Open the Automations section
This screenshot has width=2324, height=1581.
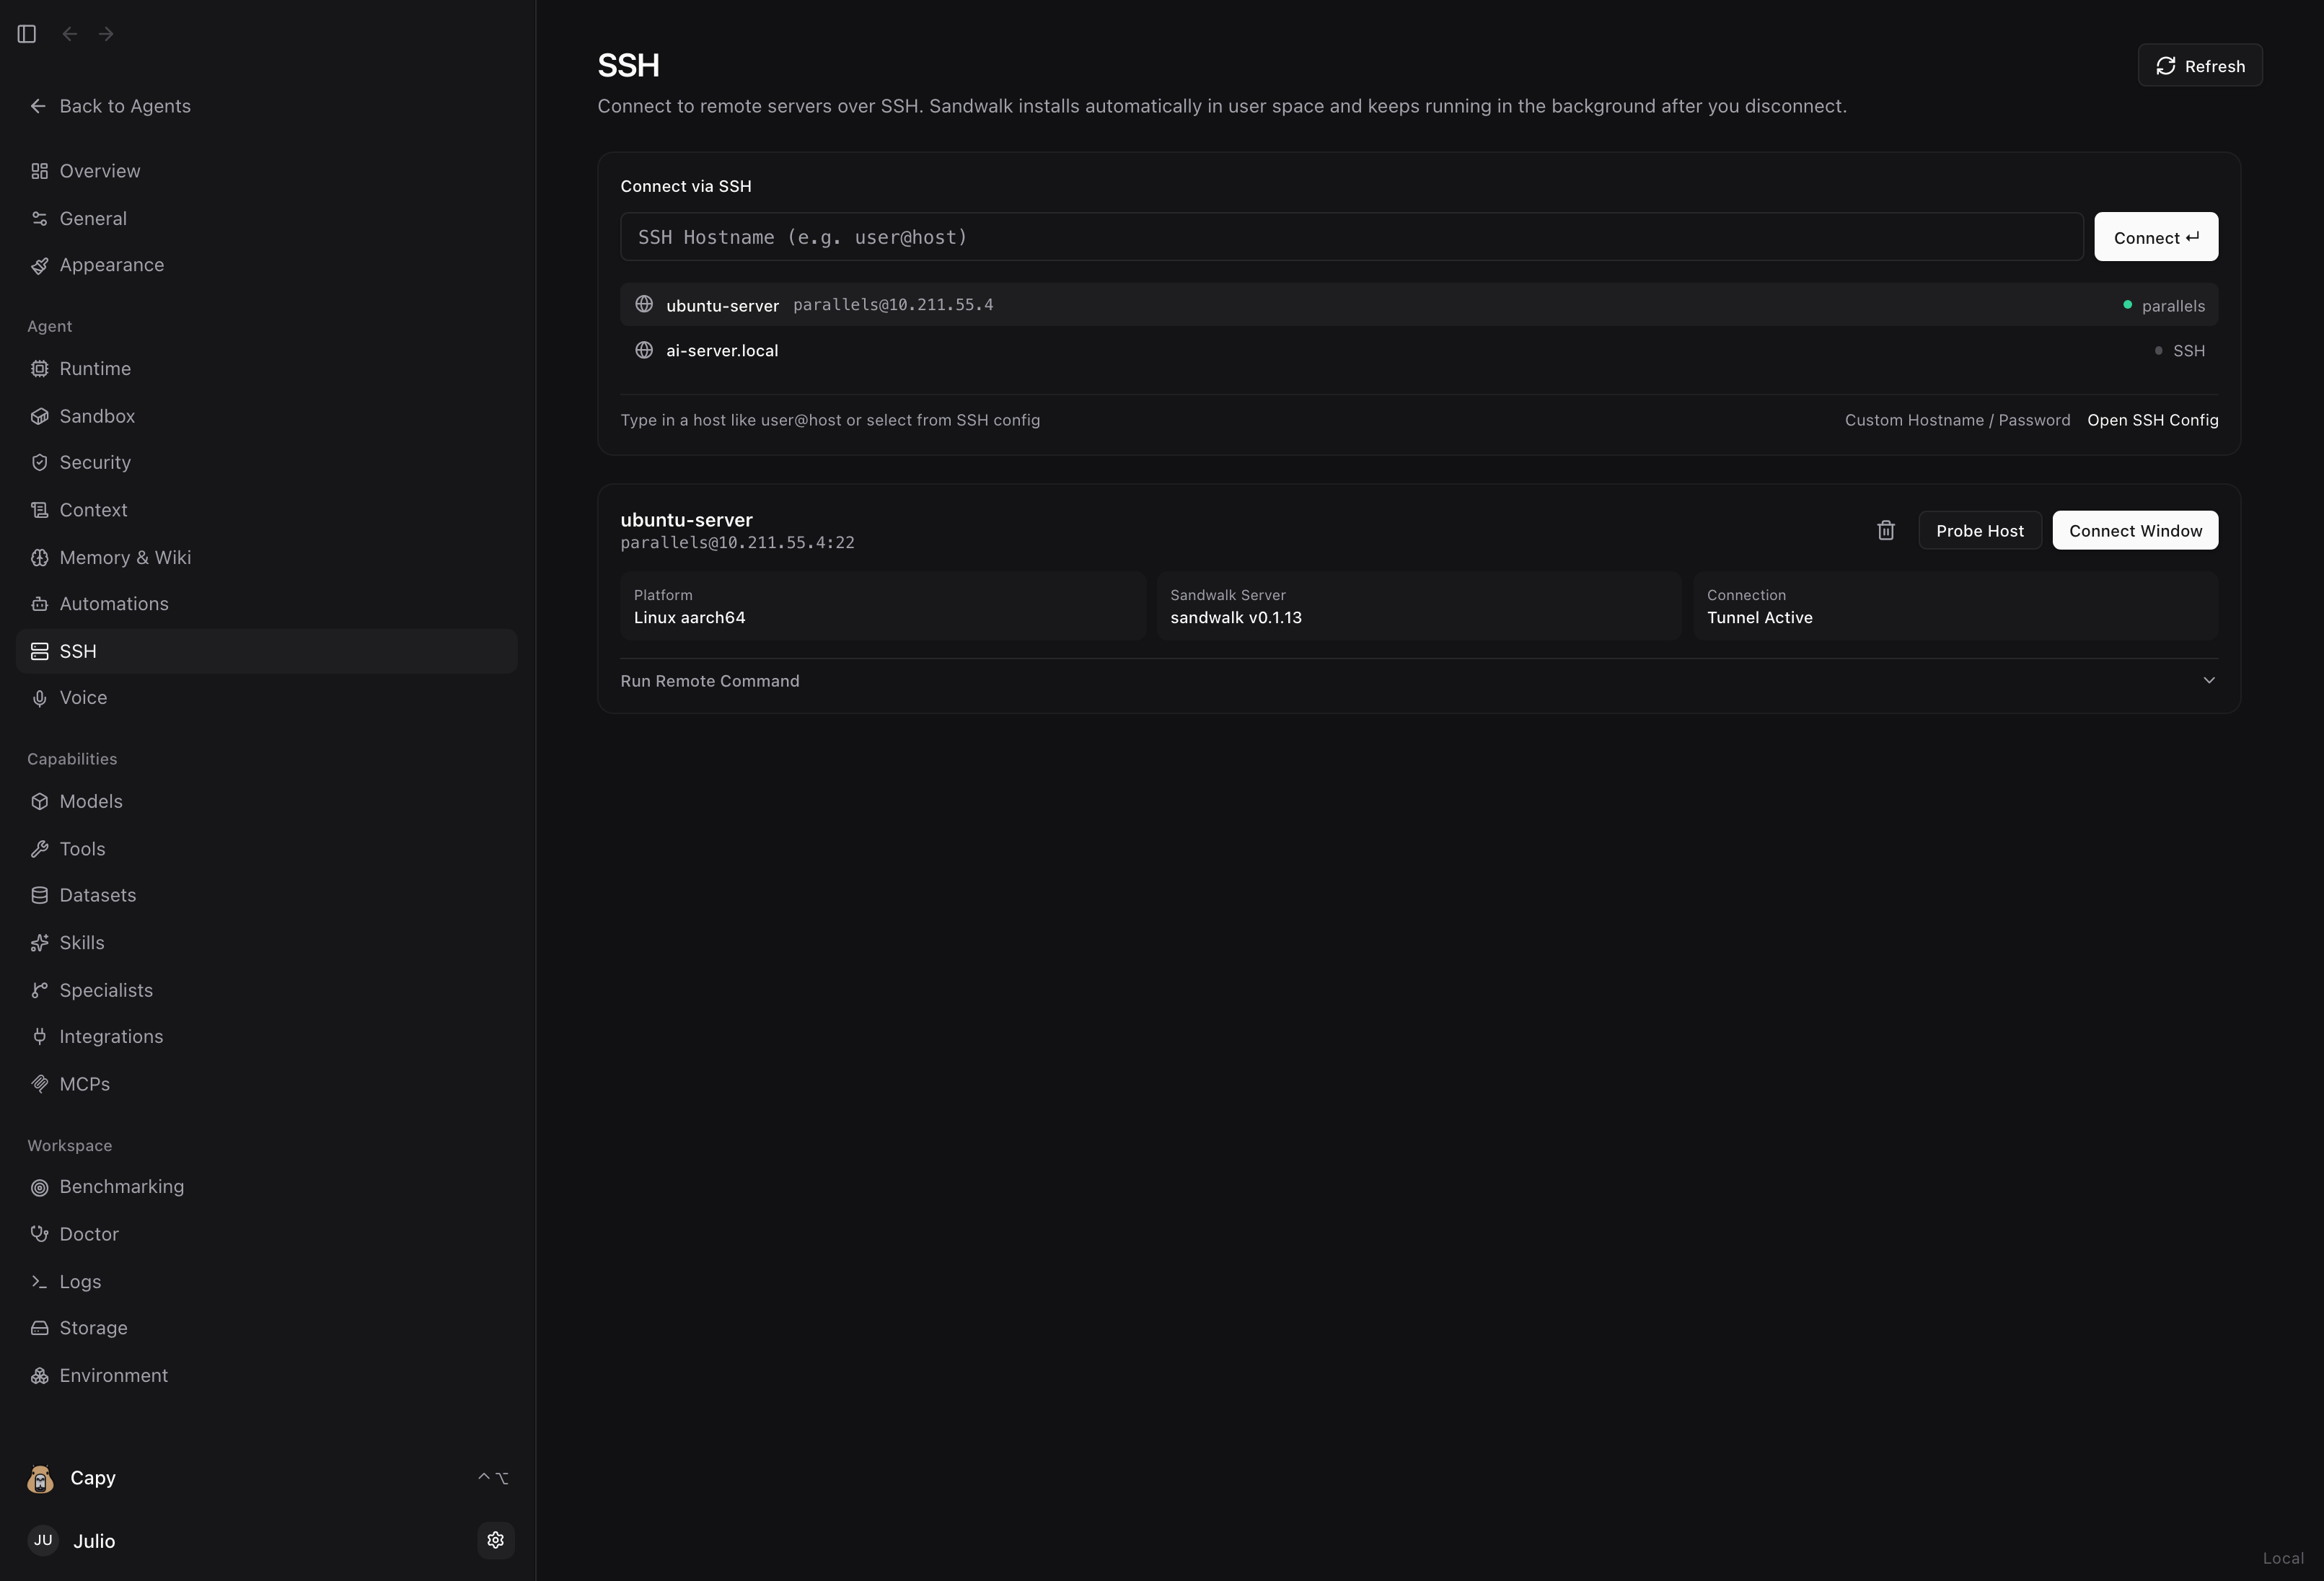(266, 604)
